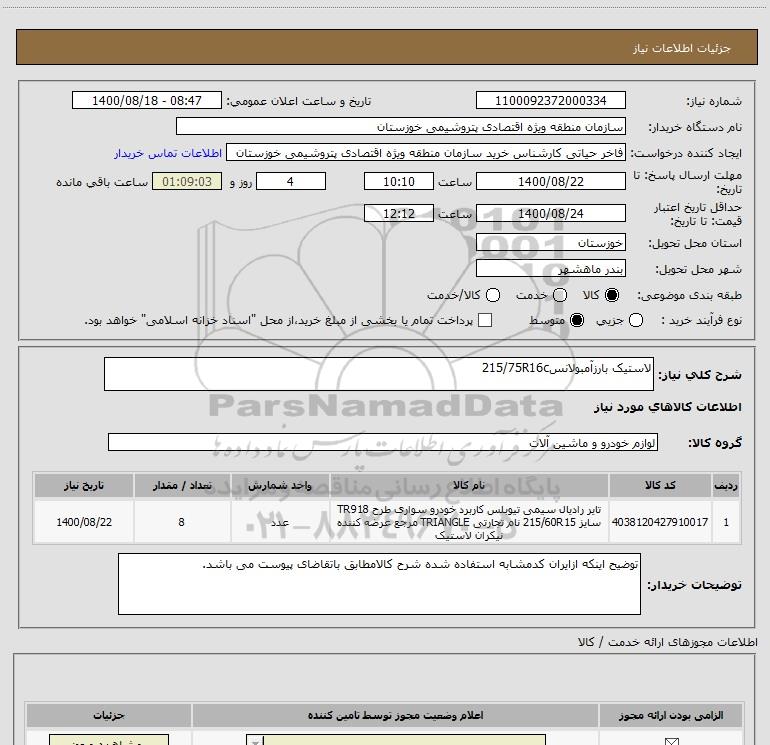Image resolution: width=770 pixels, height=745 pixels.
Task: Click the quantity cell showing 8
Action: 182,522
